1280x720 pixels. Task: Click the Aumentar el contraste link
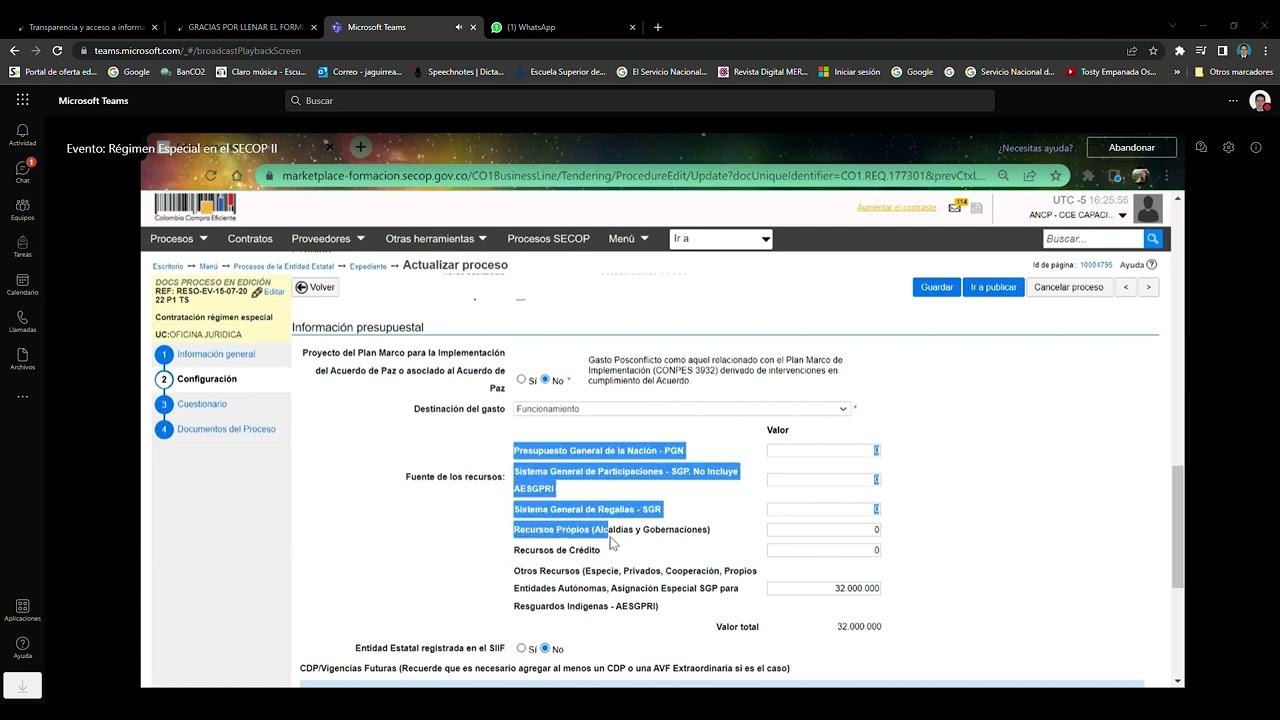(897, 208)
